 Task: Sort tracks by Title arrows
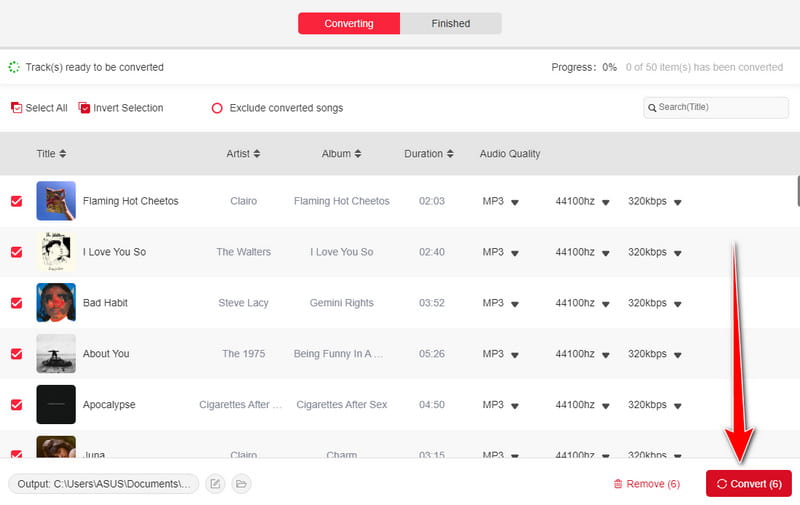click(x=63, y=154)
